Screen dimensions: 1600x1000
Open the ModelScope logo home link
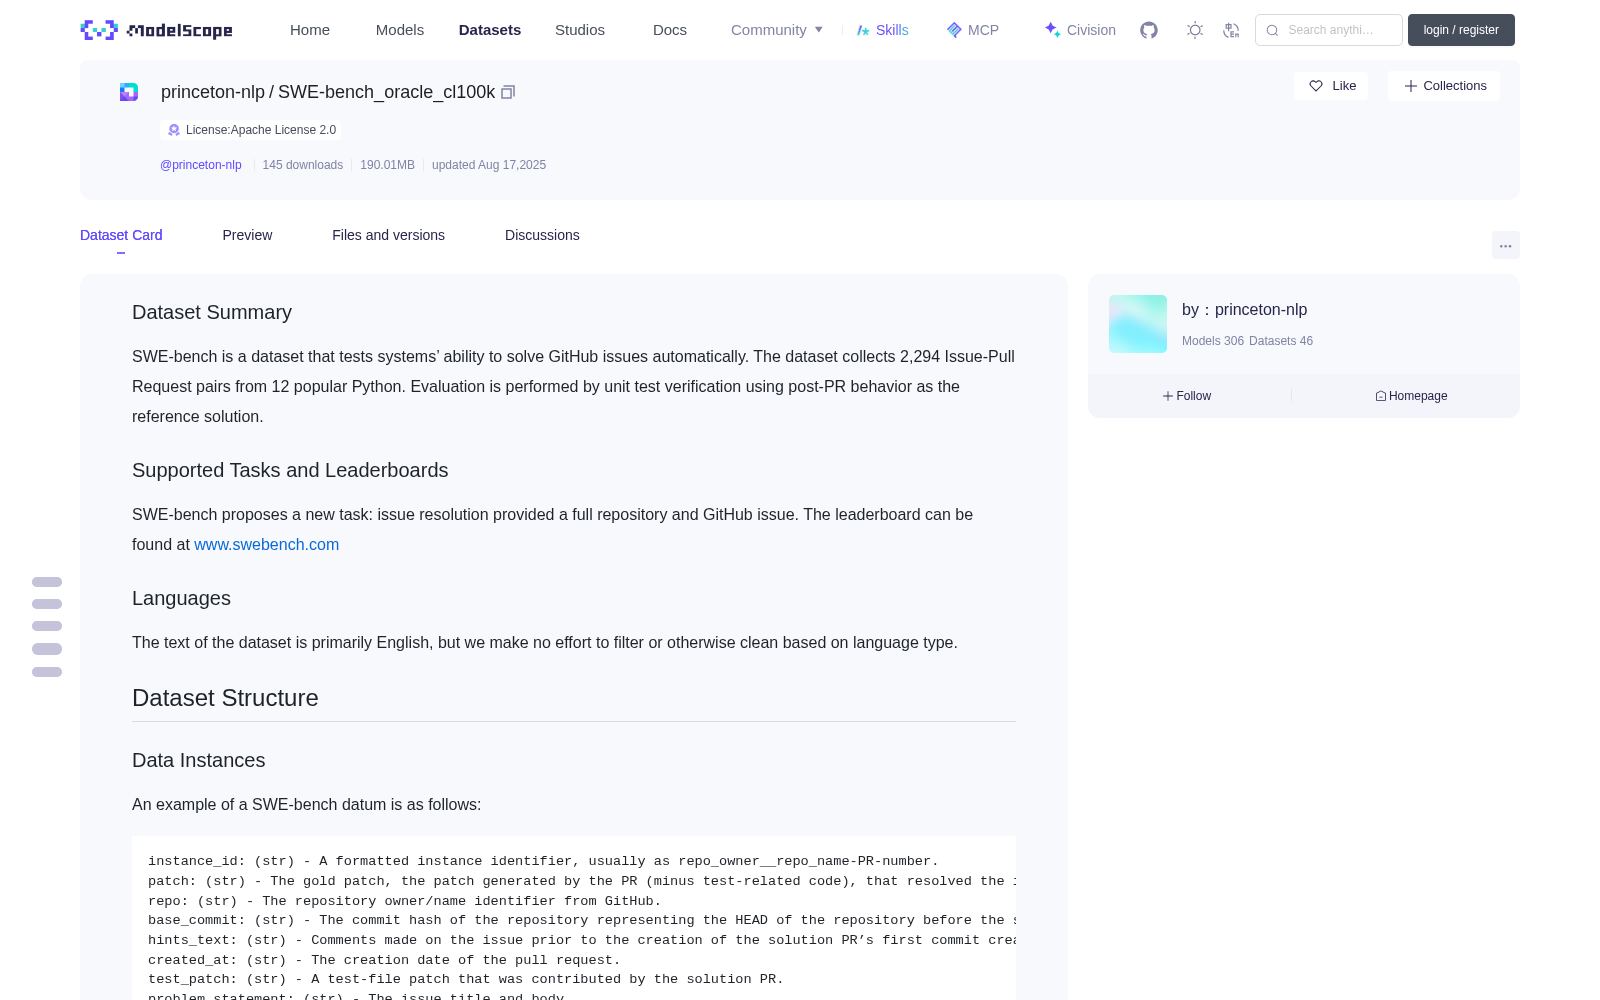point(157,30)
